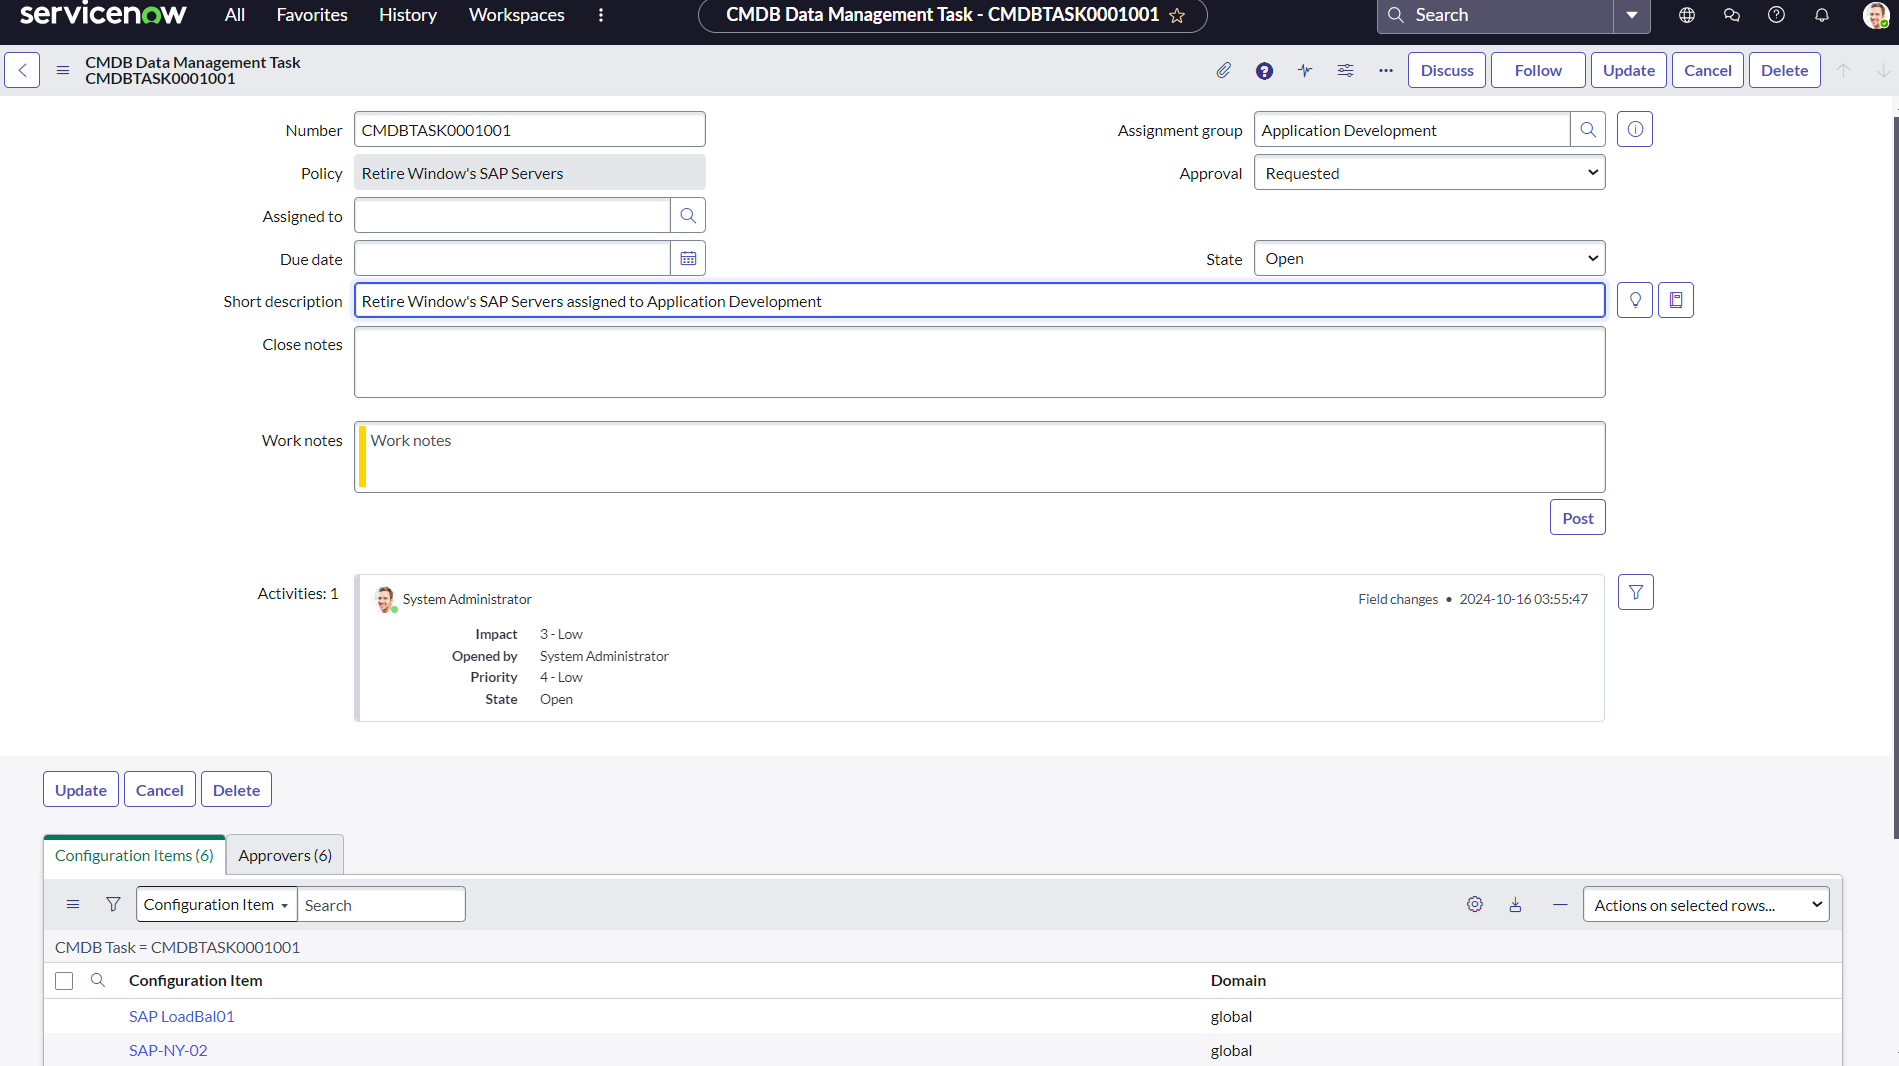Image resolution: width=1899 pixels, height=1066 pixels.
Task: Click the back arrow button
Action: (x=22, y=70)
